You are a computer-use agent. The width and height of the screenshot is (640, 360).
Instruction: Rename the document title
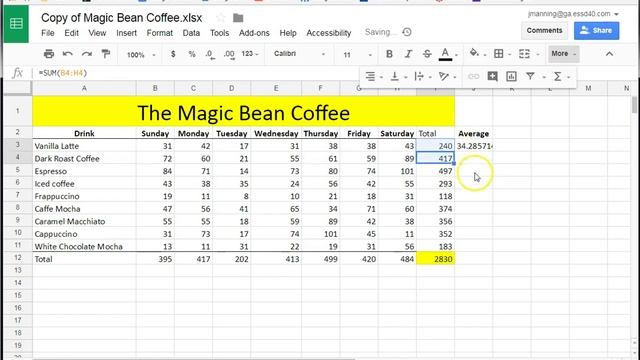(x=122, y=18)
